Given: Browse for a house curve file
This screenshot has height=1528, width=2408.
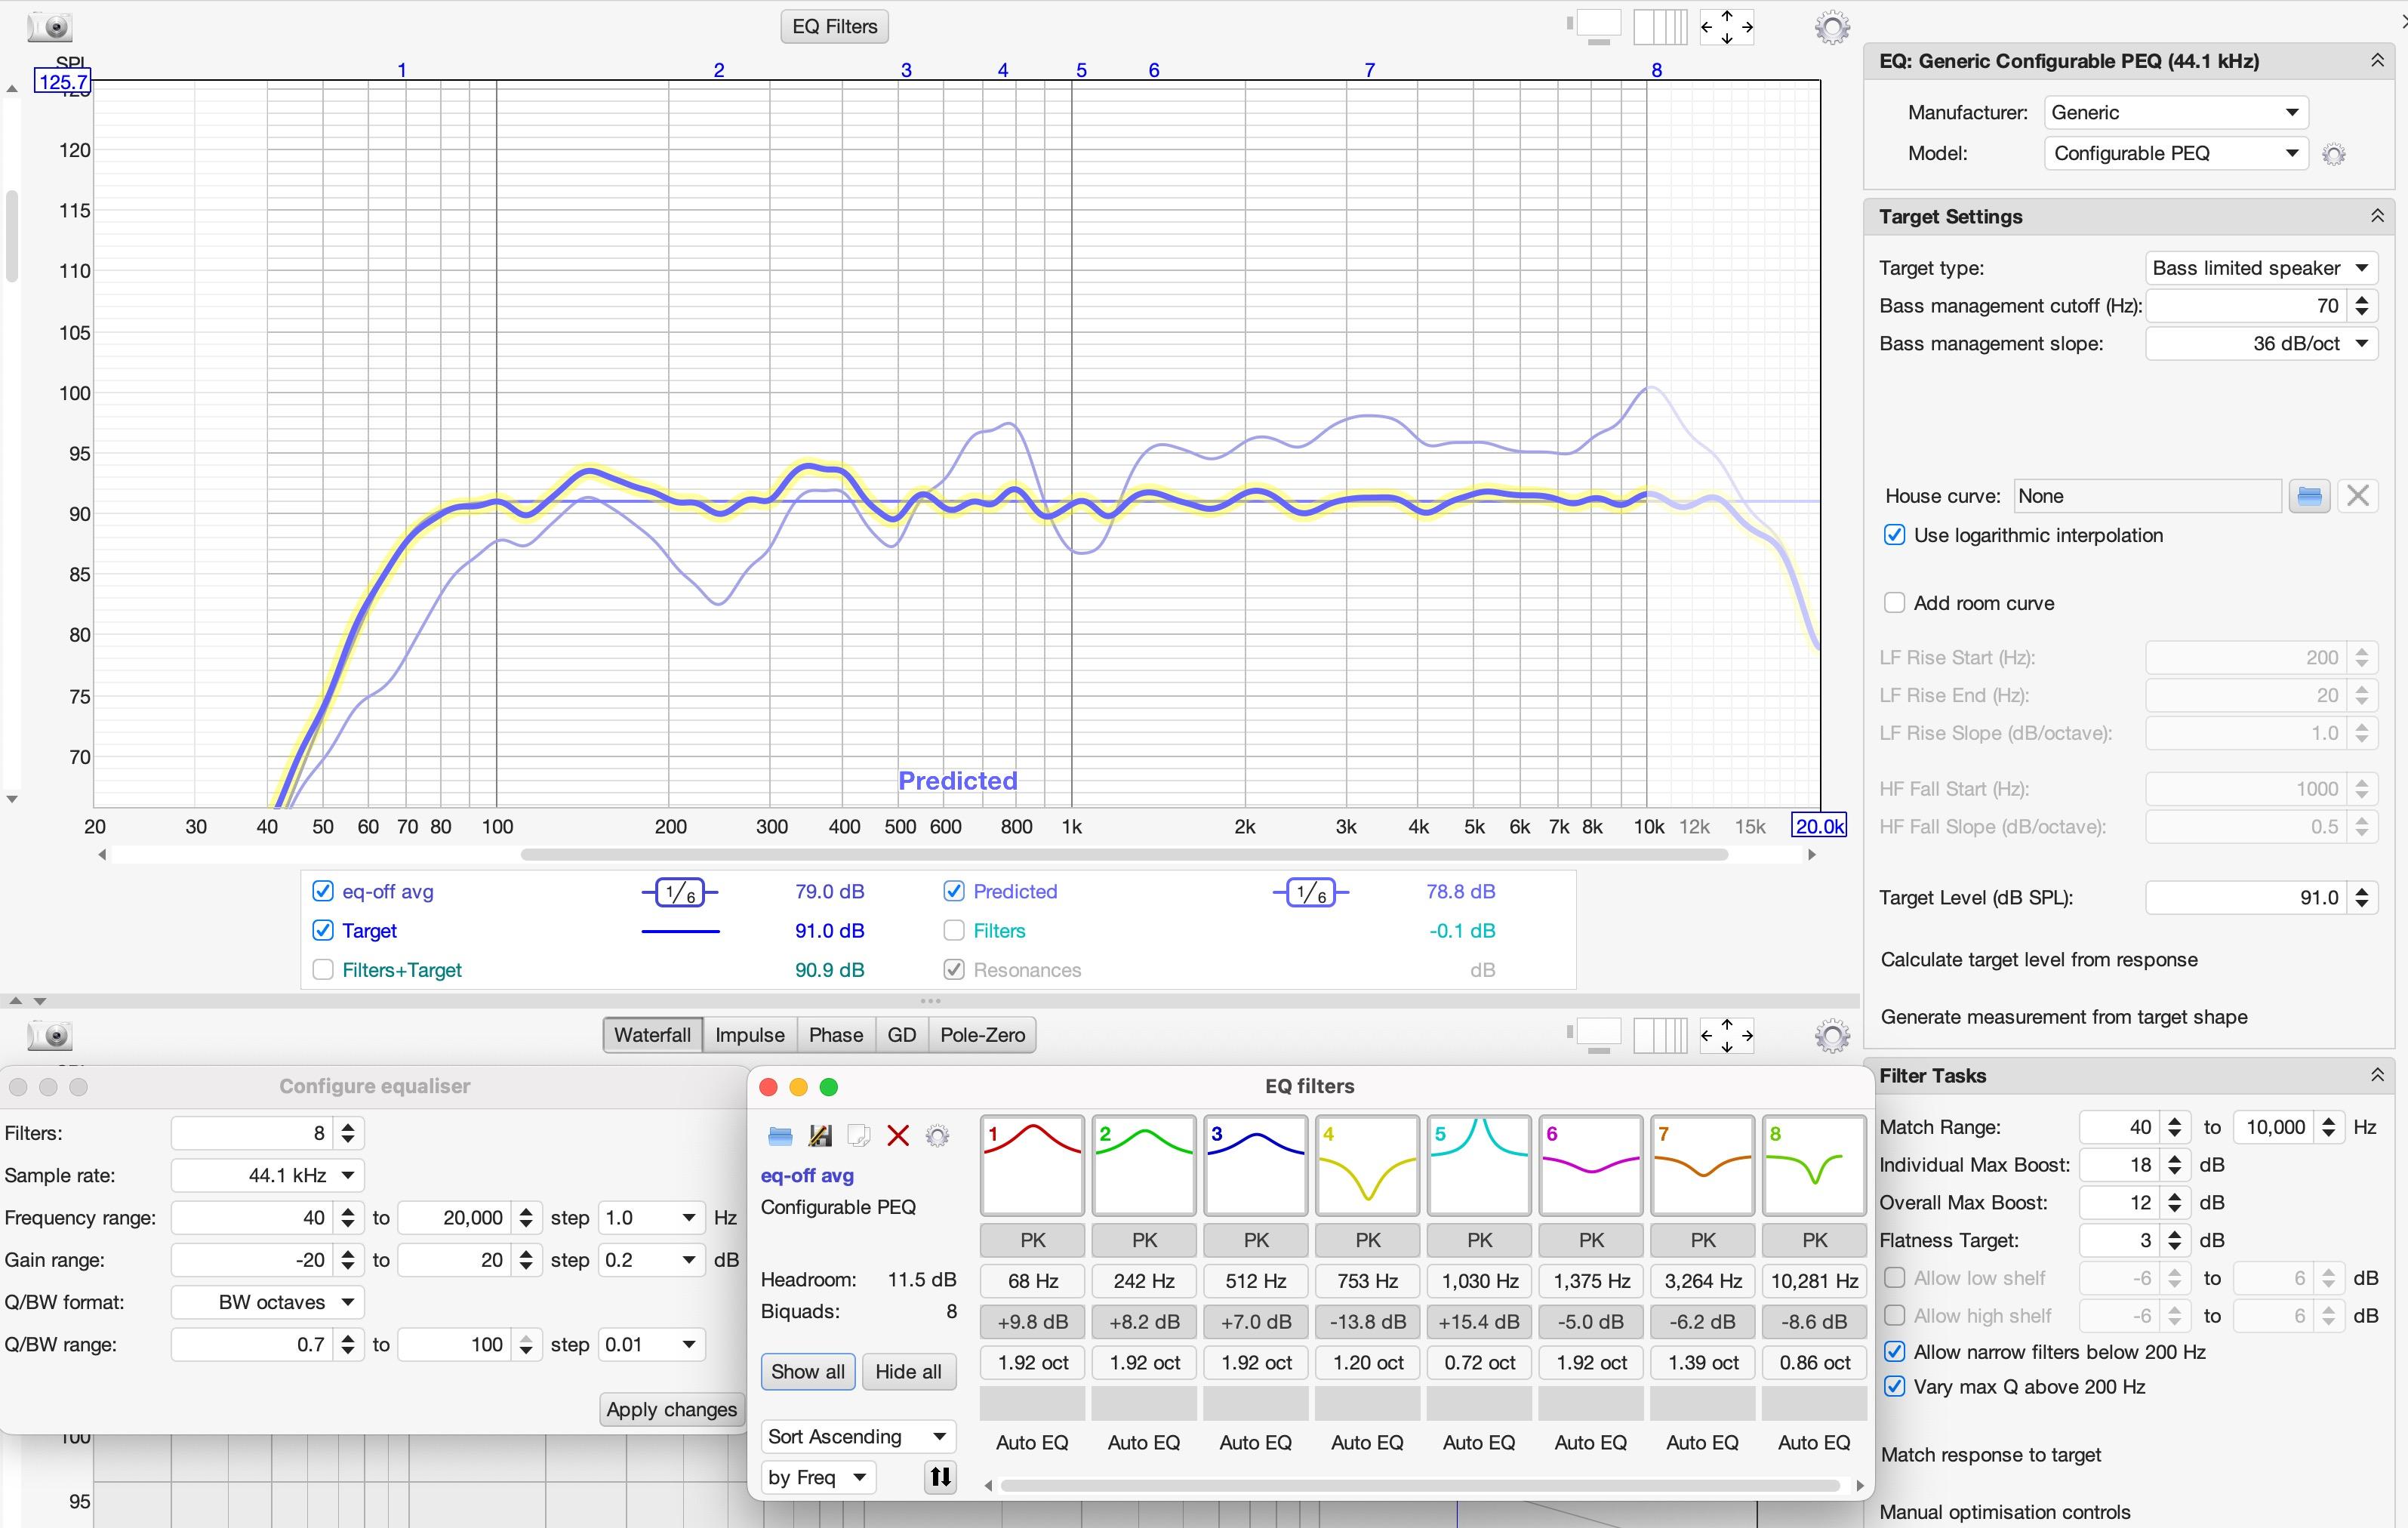Looking at the screenshot, I should [2310, 496].
